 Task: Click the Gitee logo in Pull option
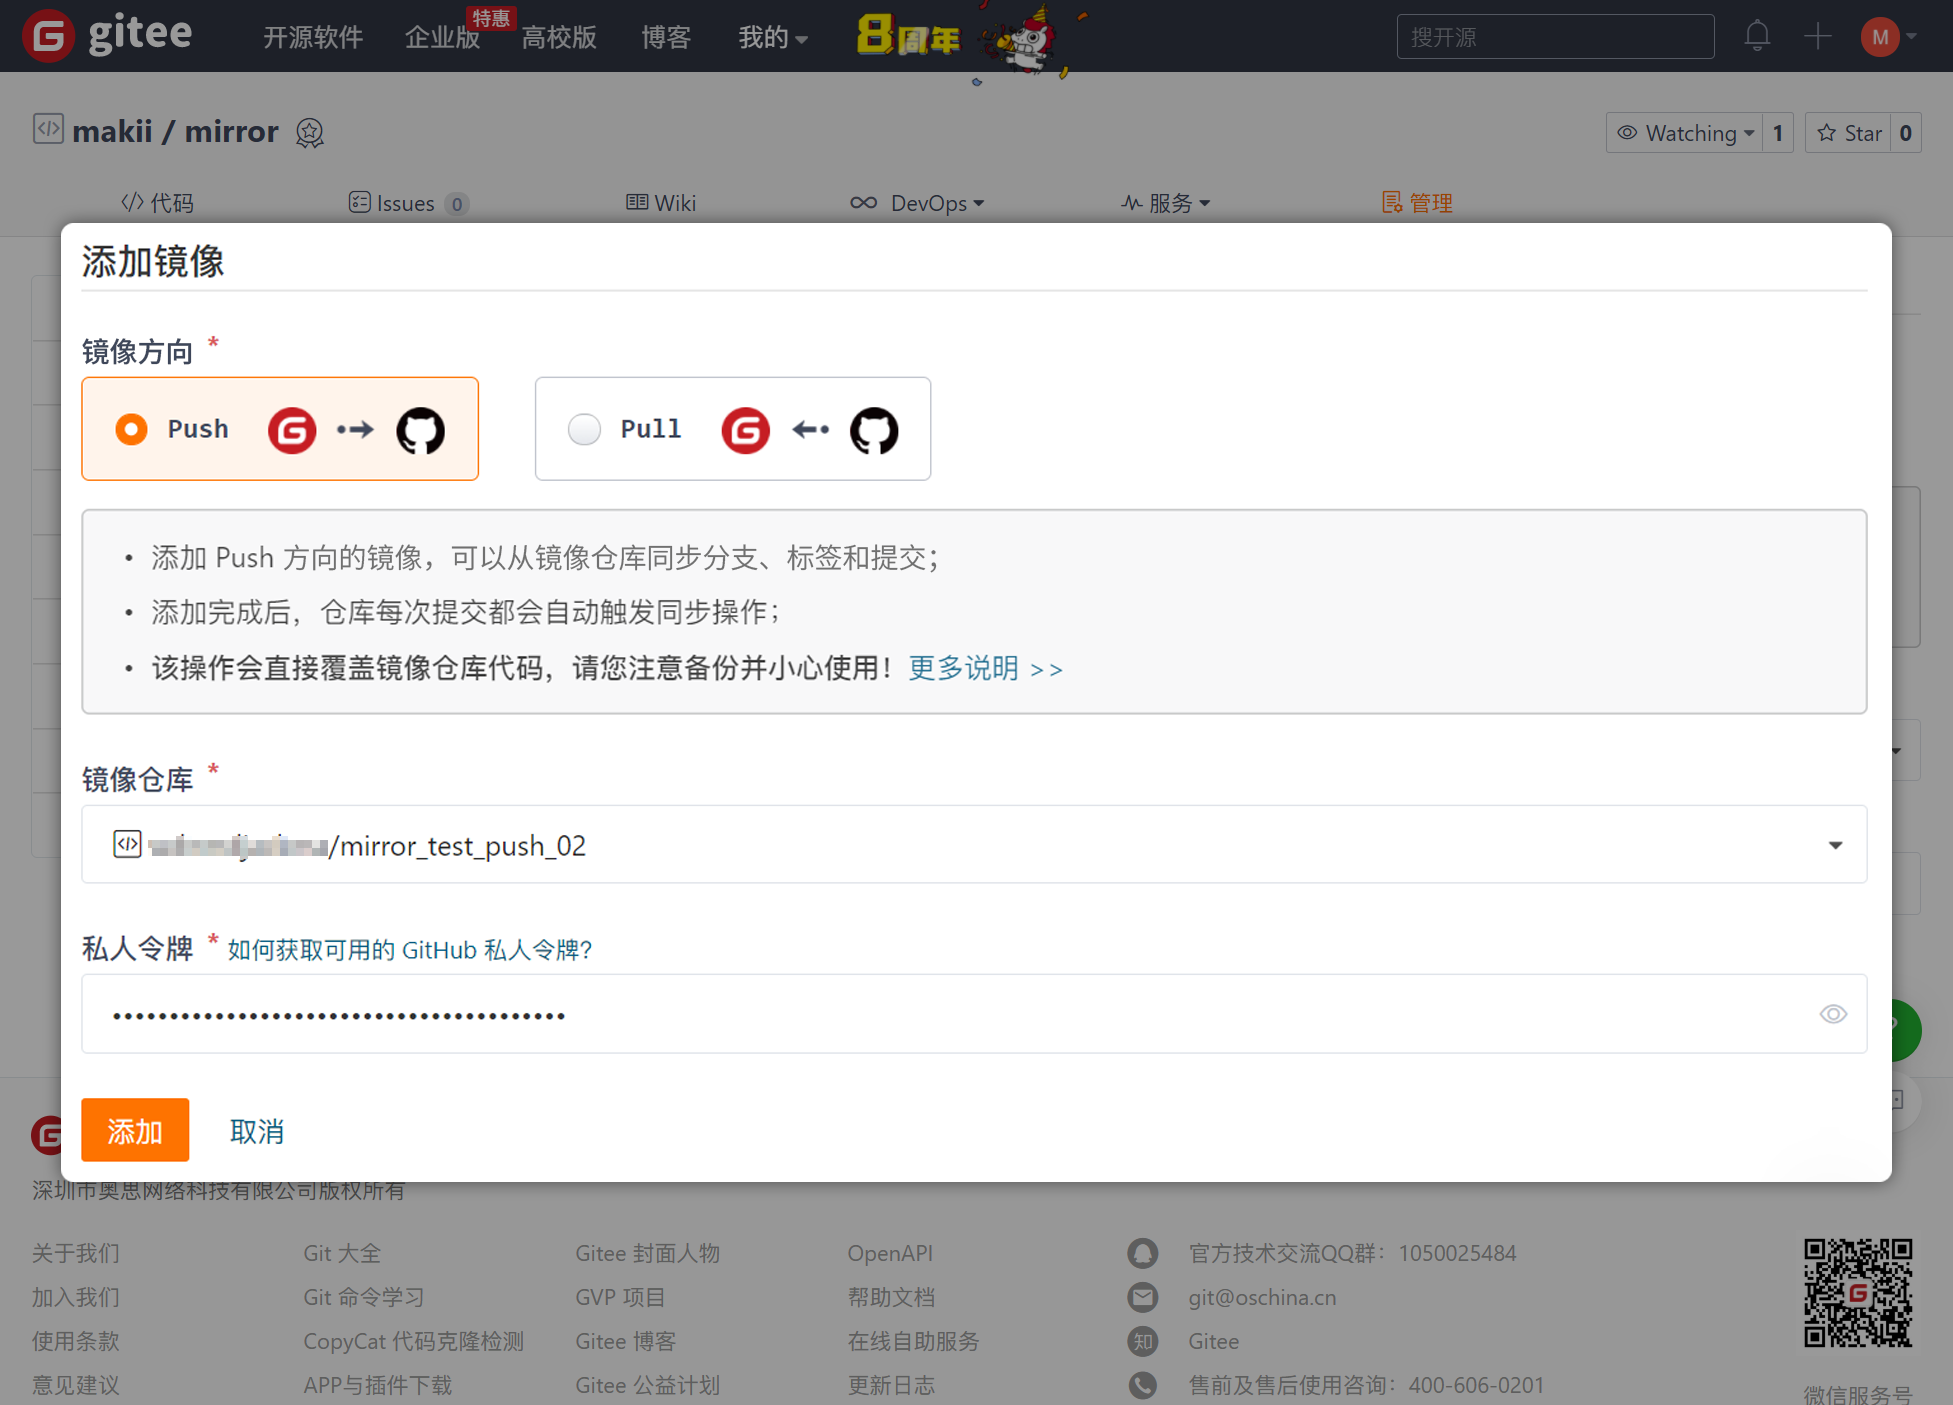745,430
